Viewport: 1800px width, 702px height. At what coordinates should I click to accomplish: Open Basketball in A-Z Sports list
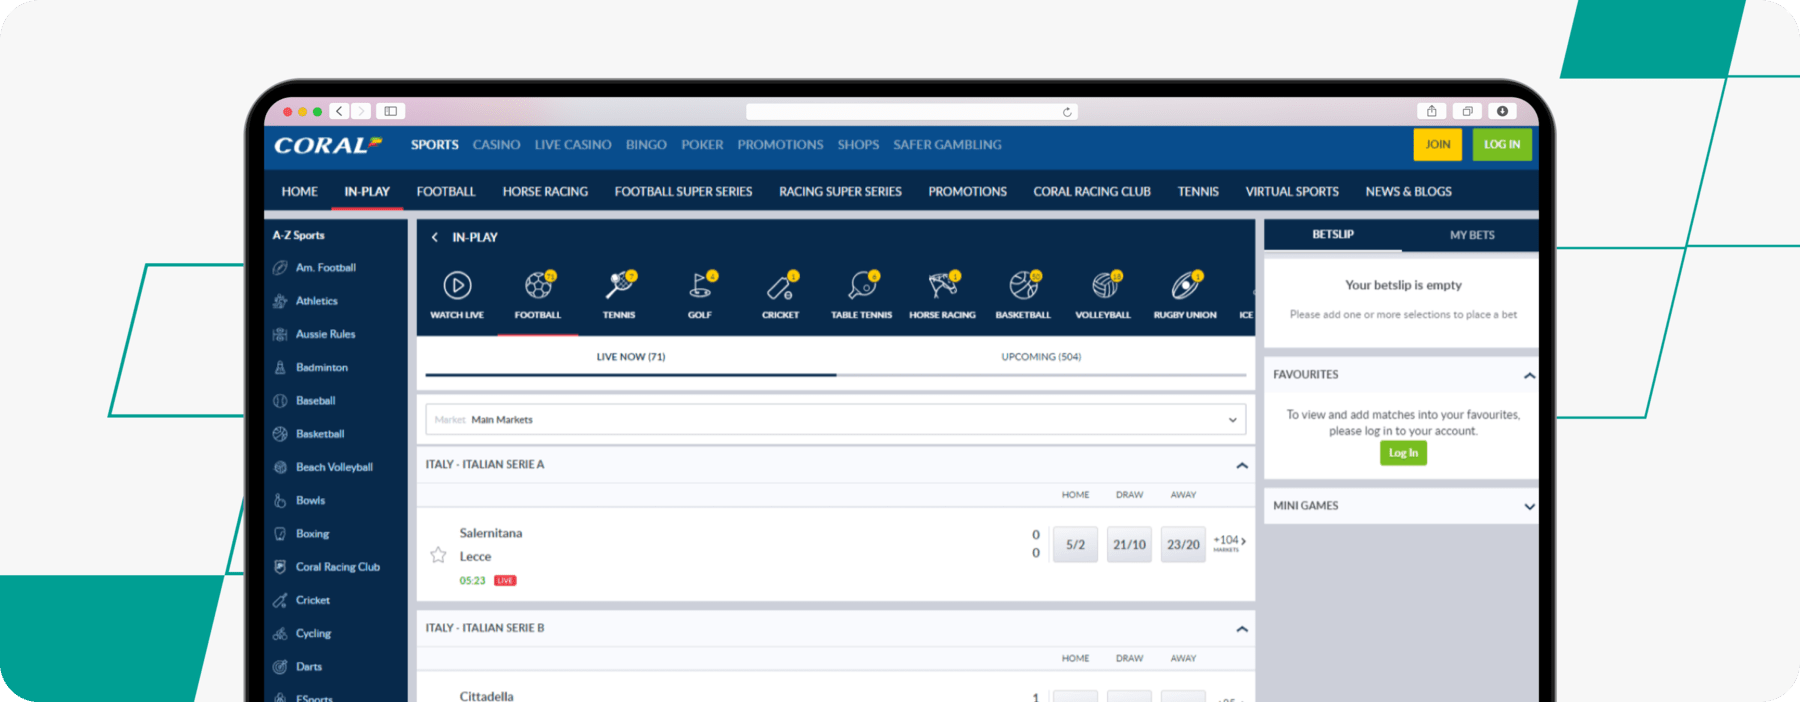(x=319, y=434)
